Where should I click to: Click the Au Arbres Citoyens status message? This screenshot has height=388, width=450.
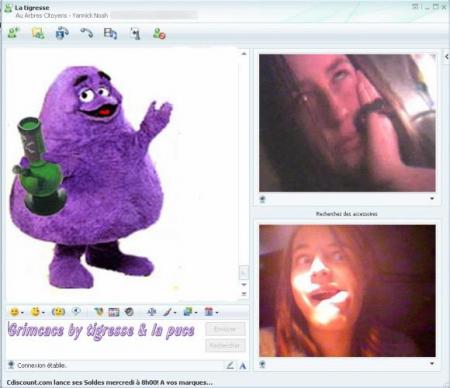[62, 16]
